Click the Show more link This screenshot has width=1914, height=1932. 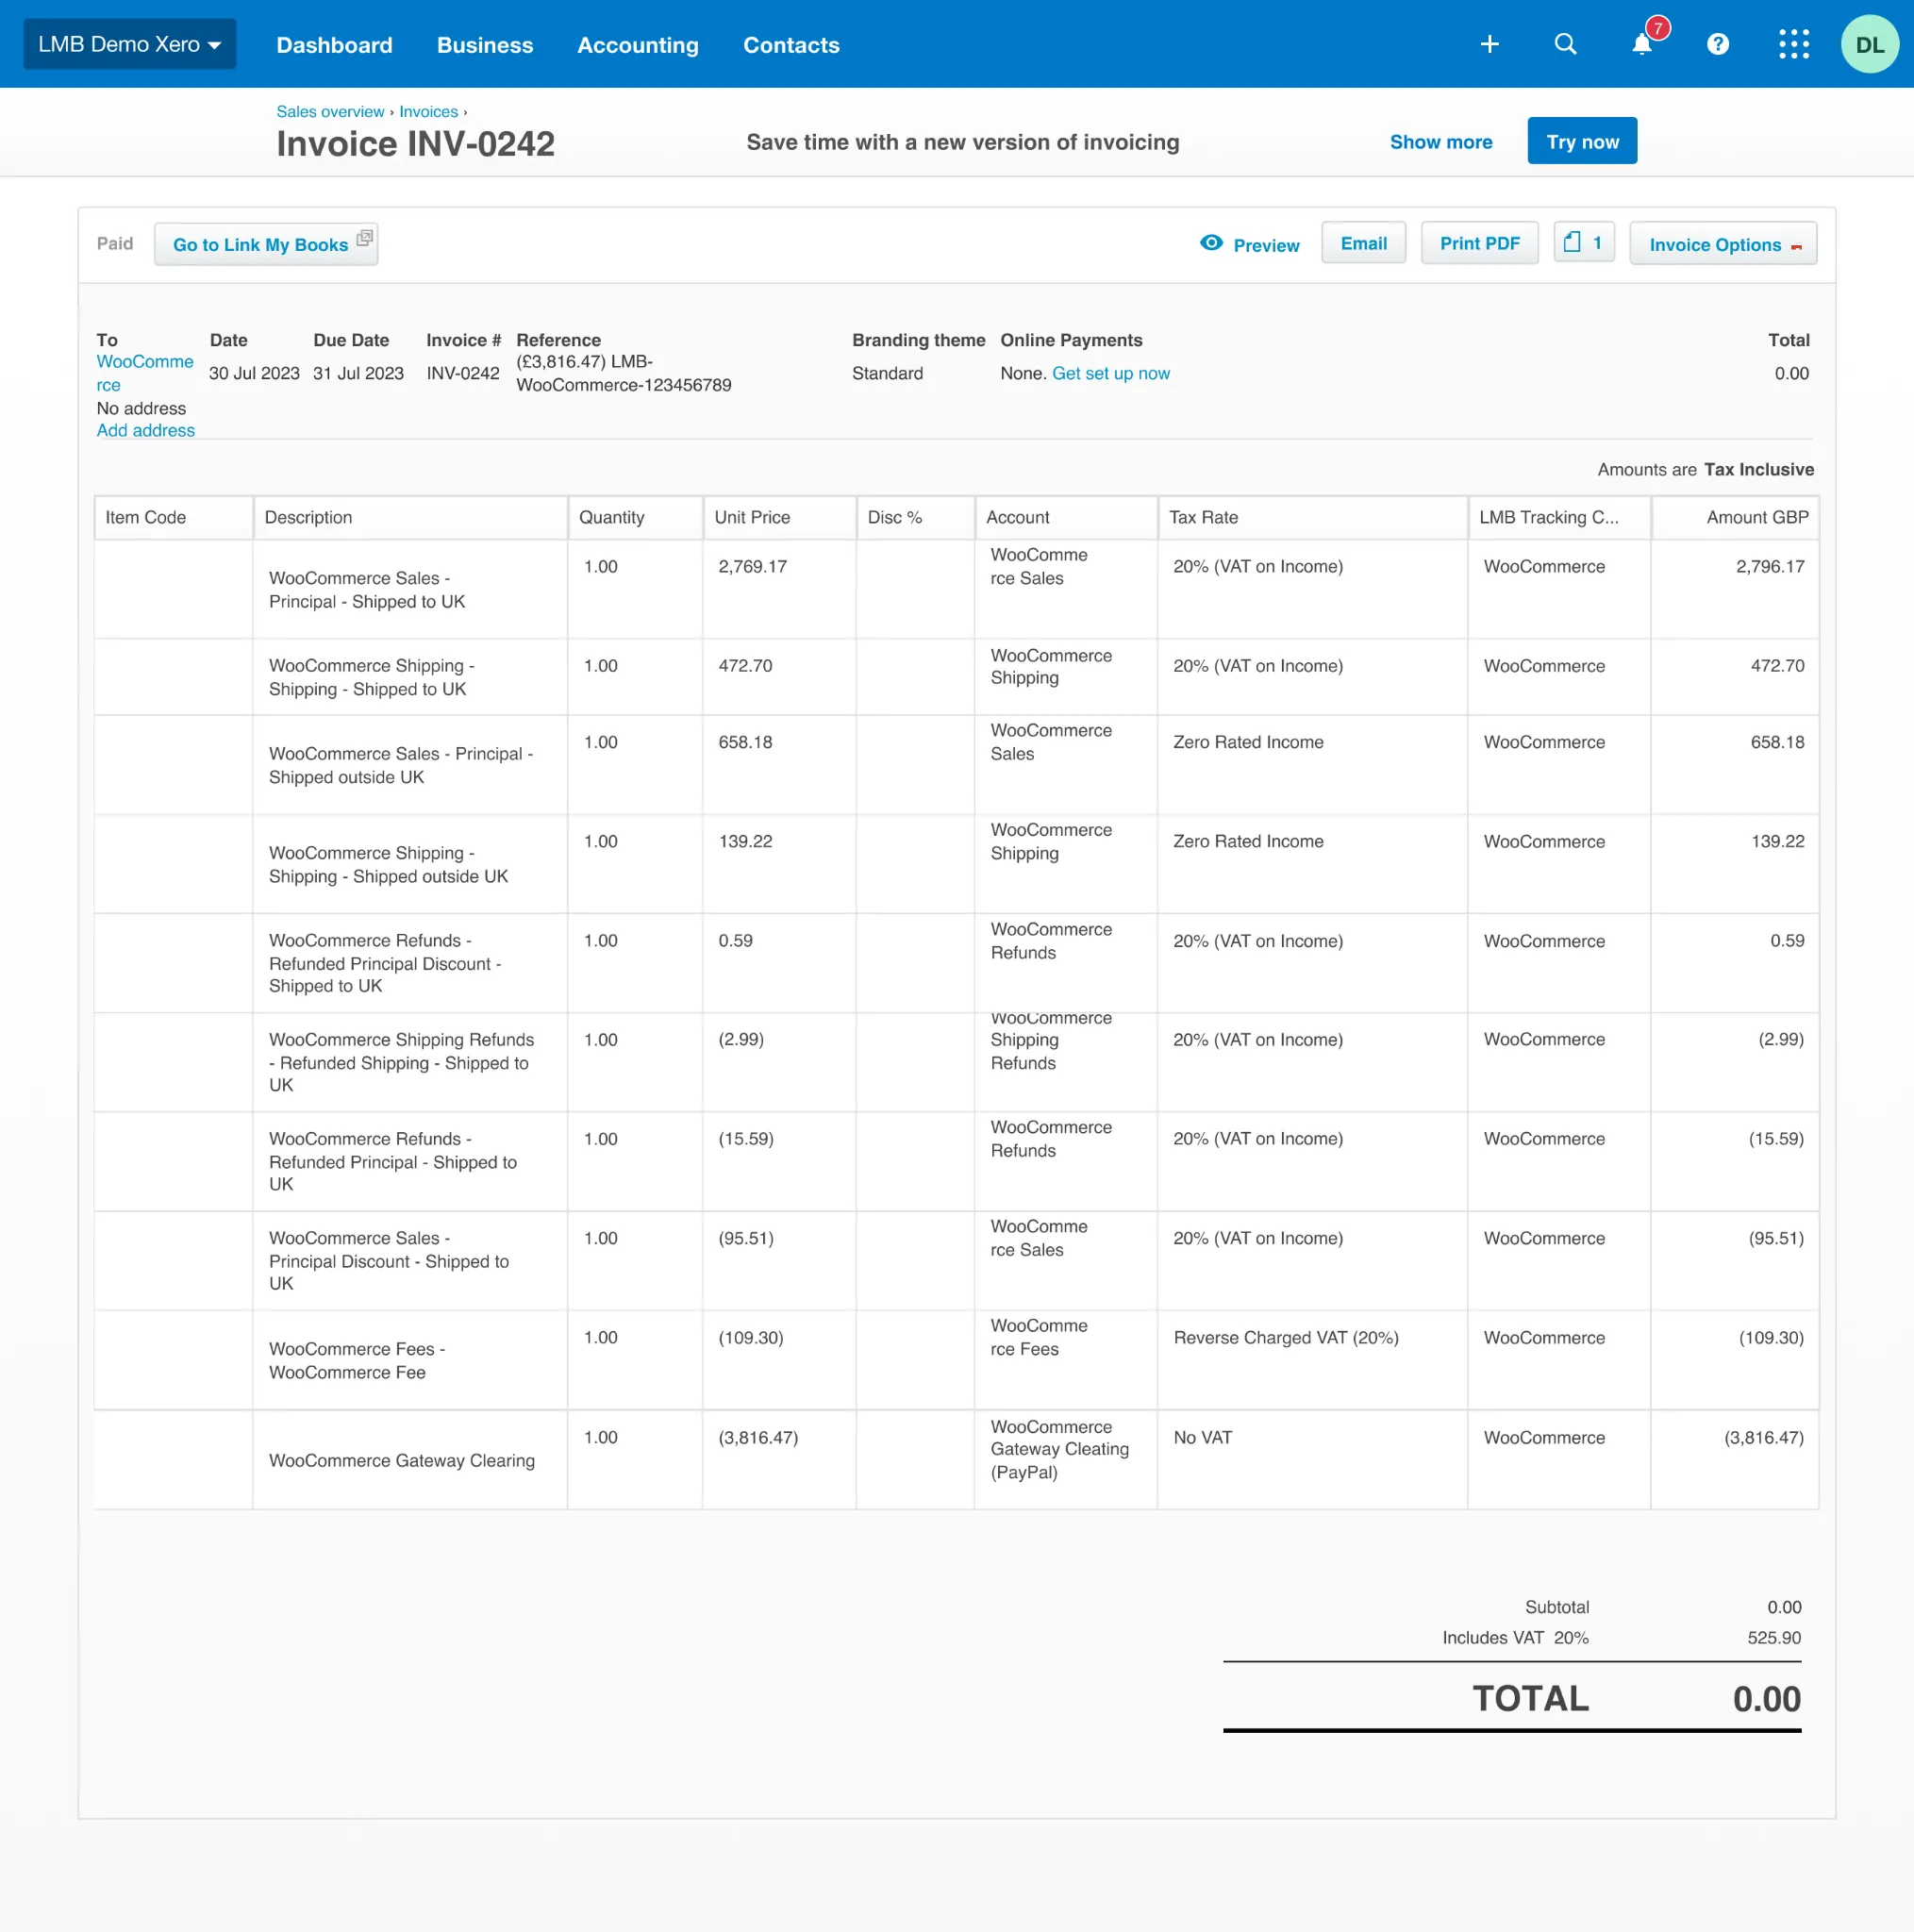[x=1440, y=142]
